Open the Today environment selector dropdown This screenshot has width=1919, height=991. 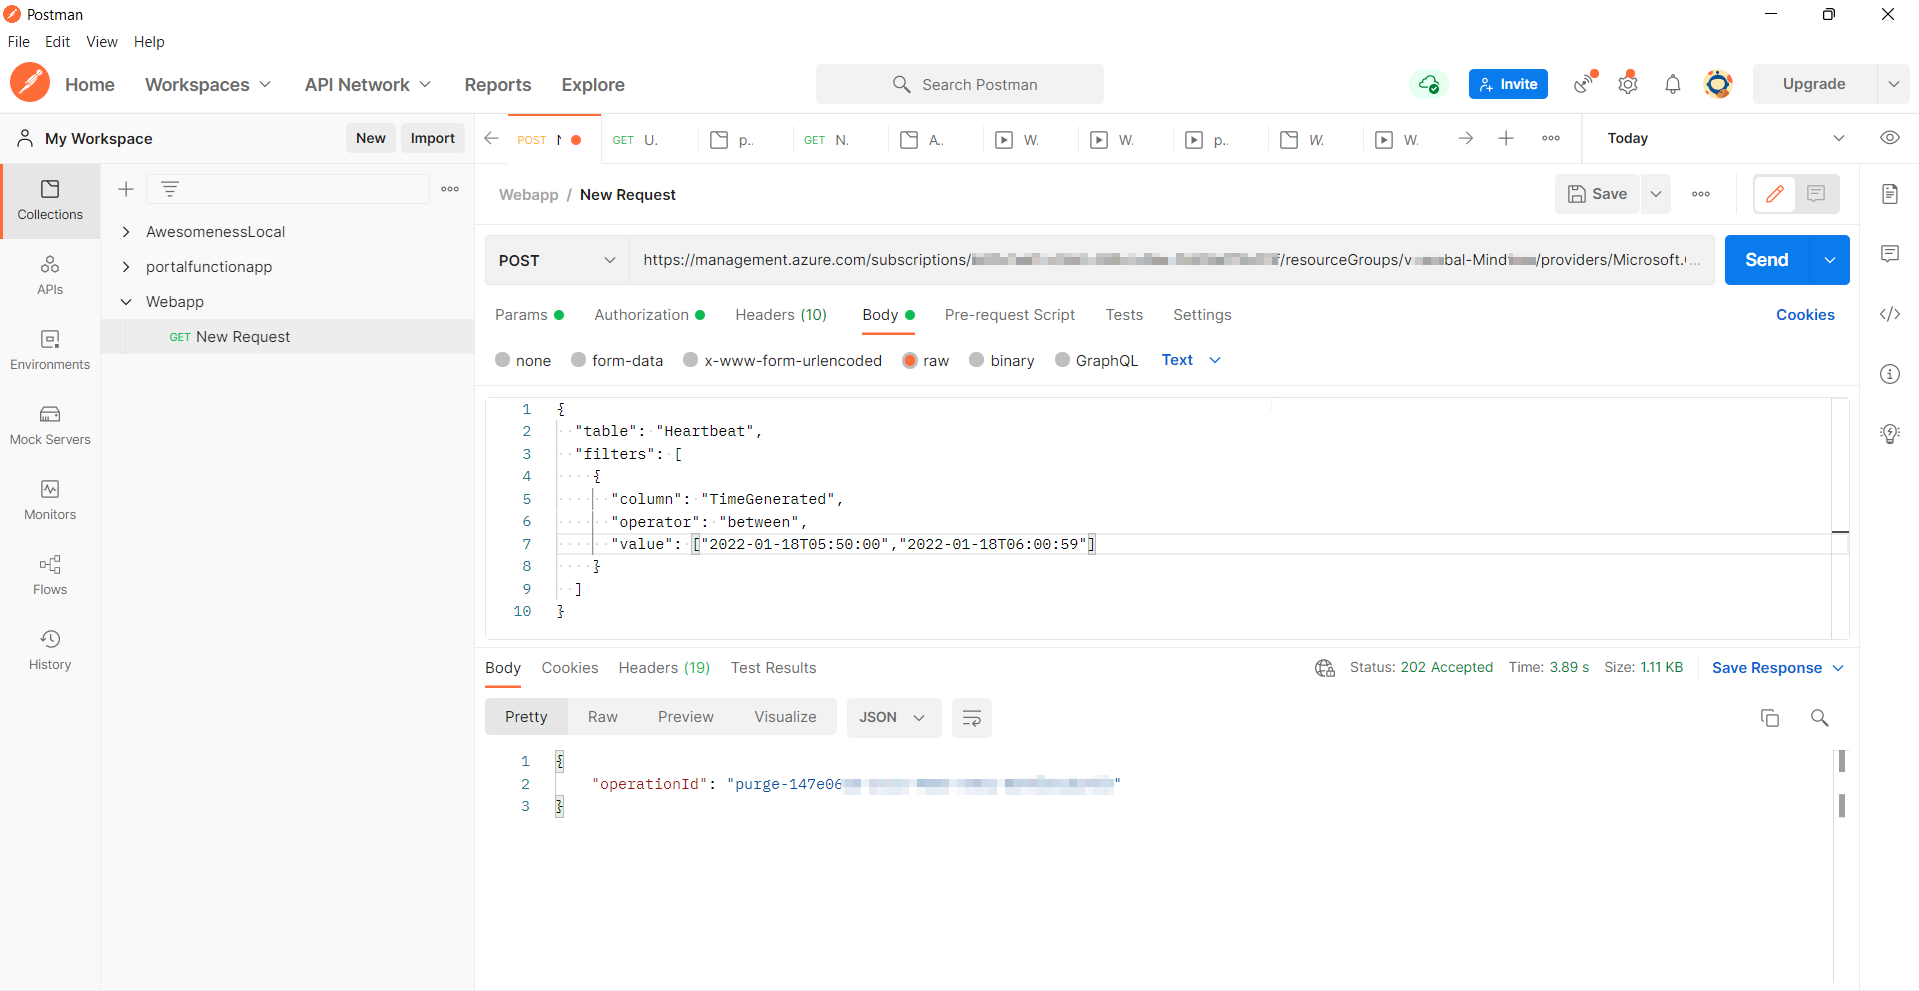(x=1726, y=138)
